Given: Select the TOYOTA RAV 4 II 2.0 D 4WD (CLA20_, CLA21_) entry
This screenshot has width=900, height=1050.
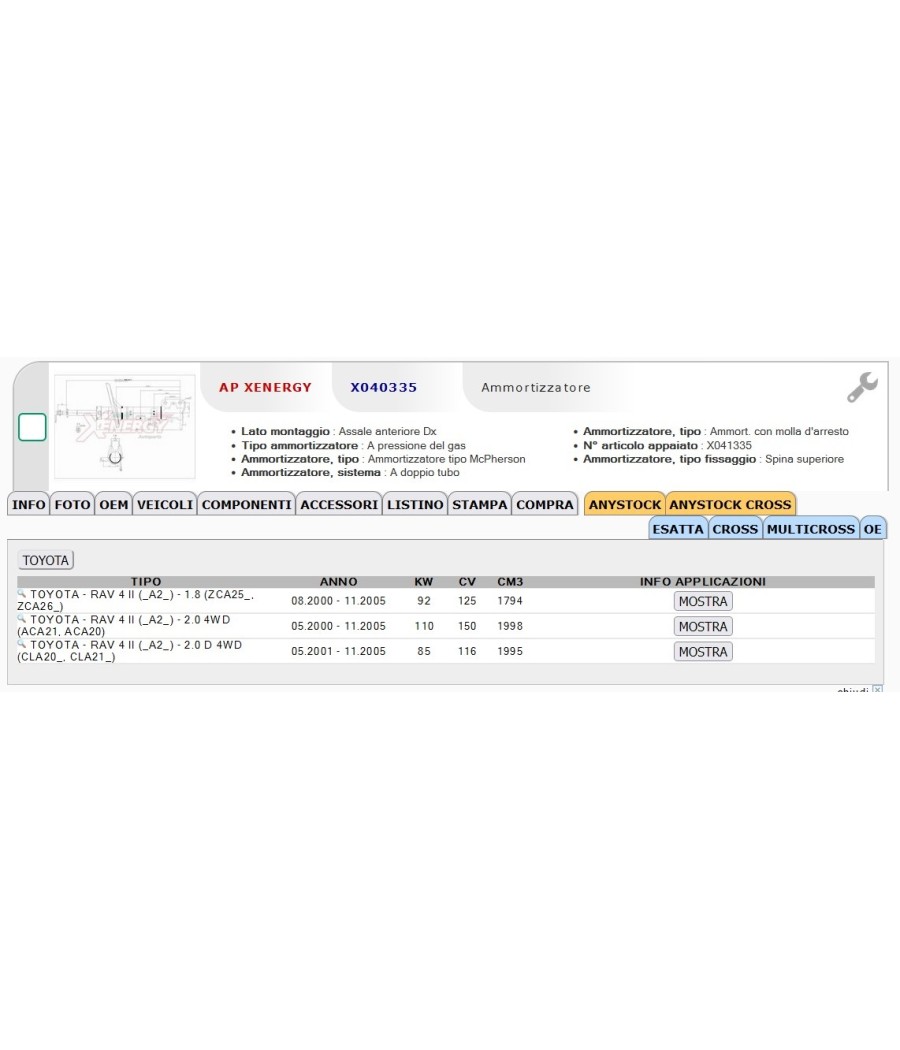Looking at the screenshot, I should (x=130, y=651).
